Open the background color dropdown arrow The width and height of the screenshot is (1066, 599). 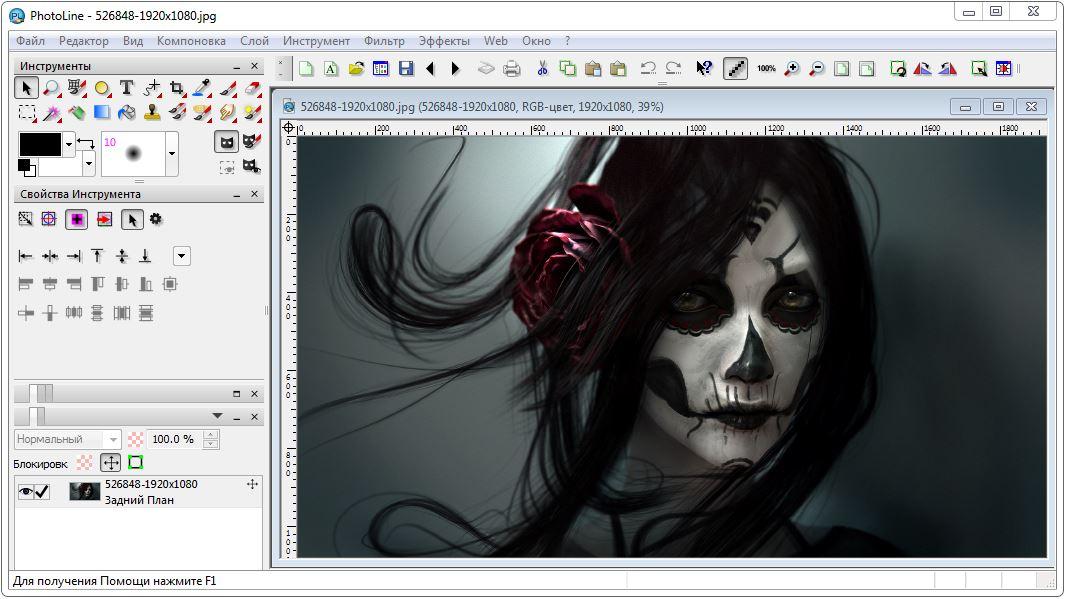tap(89, 163)
